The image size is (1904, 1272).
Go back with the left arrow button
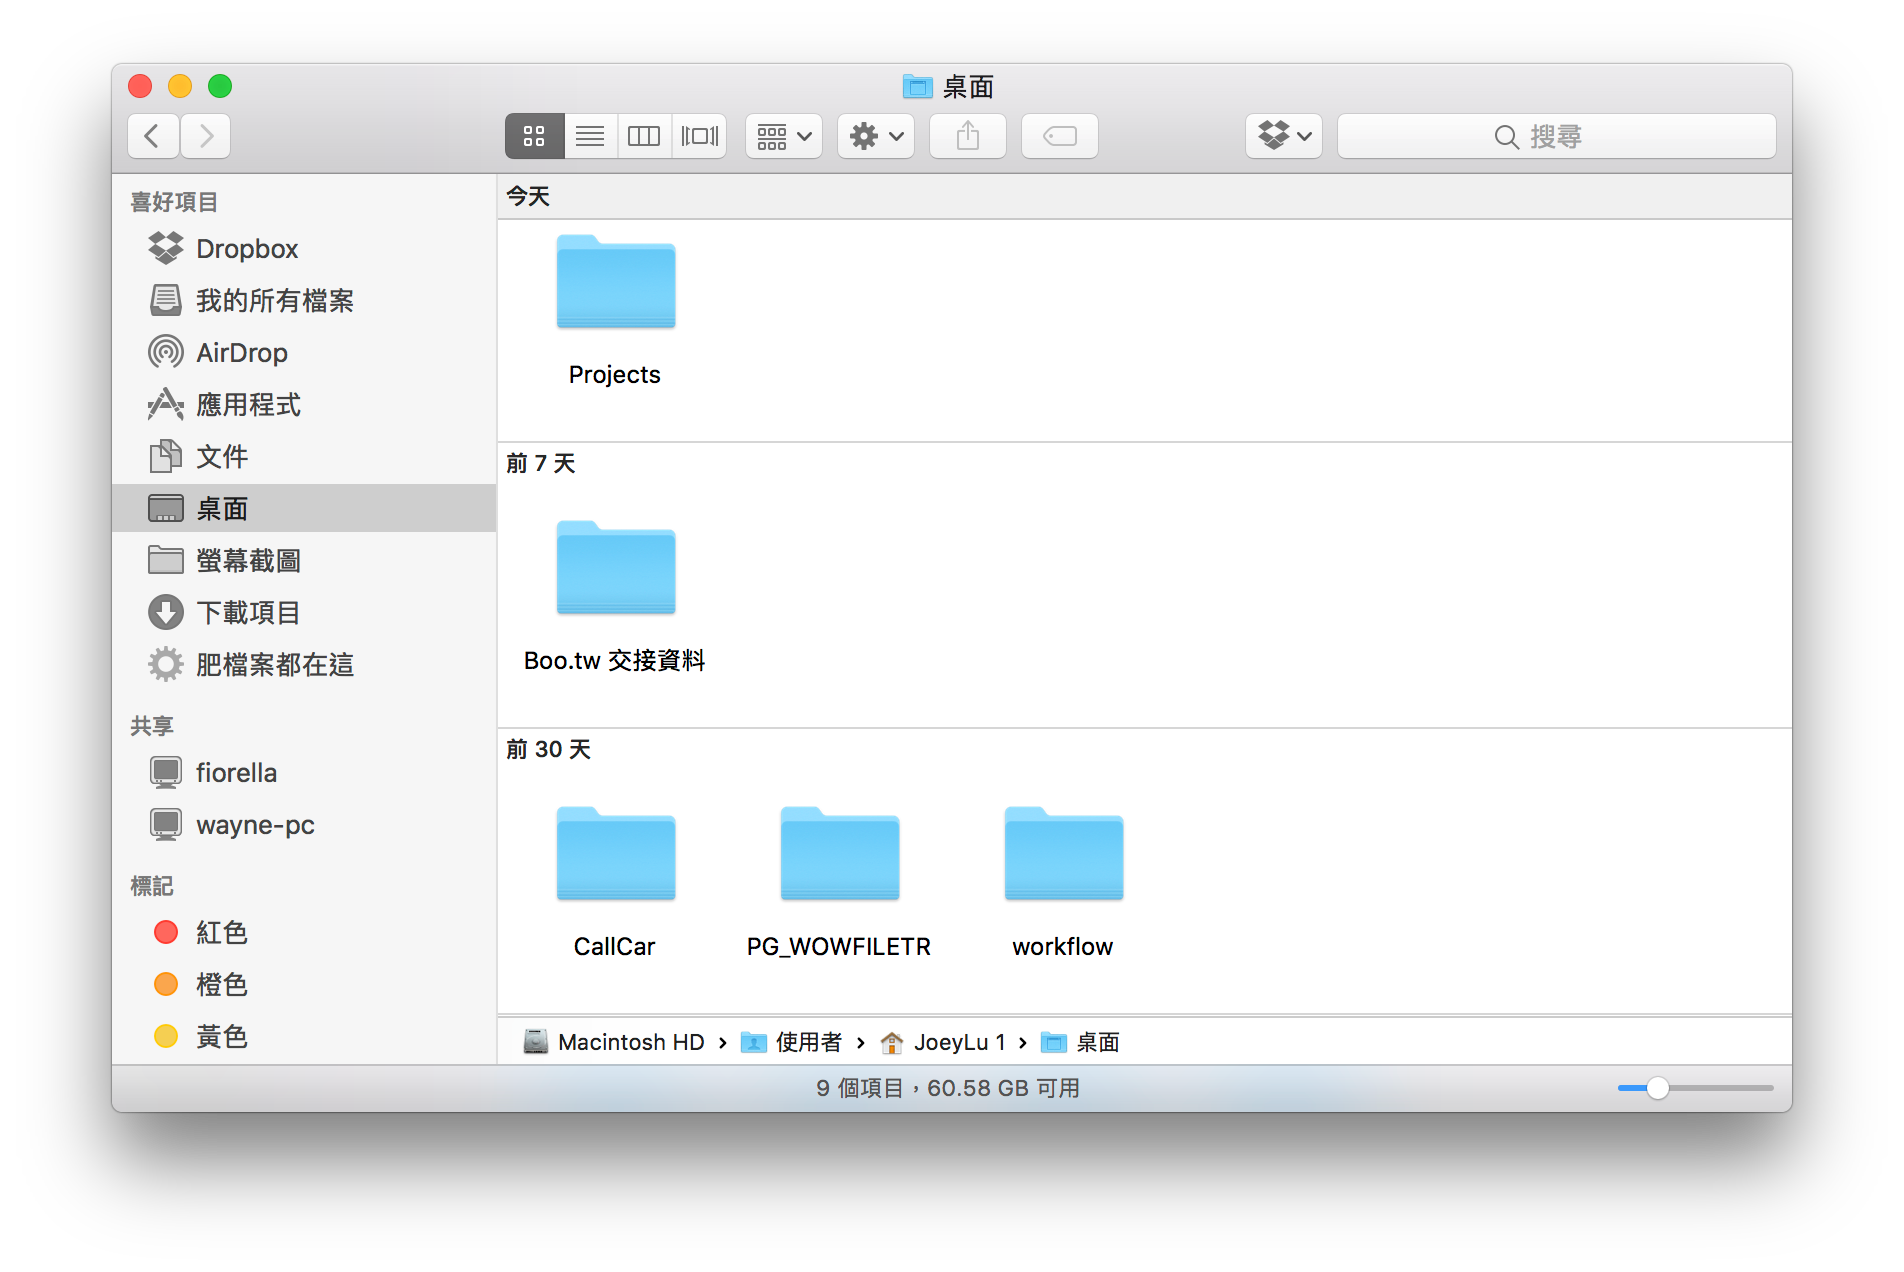click(x=153, y=136)
